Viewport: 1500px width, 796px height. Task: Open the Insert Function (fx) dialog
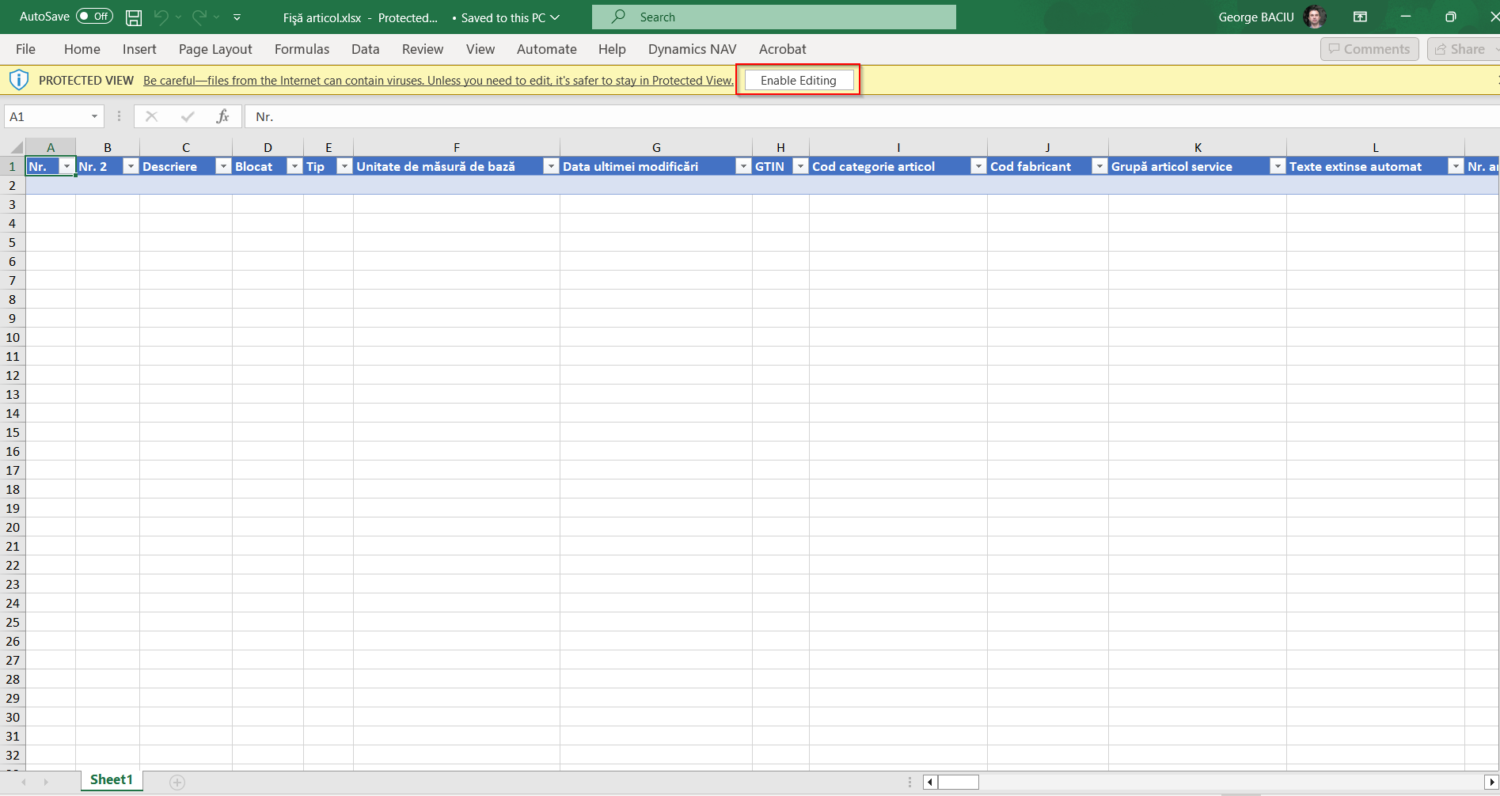coord(223,116)
